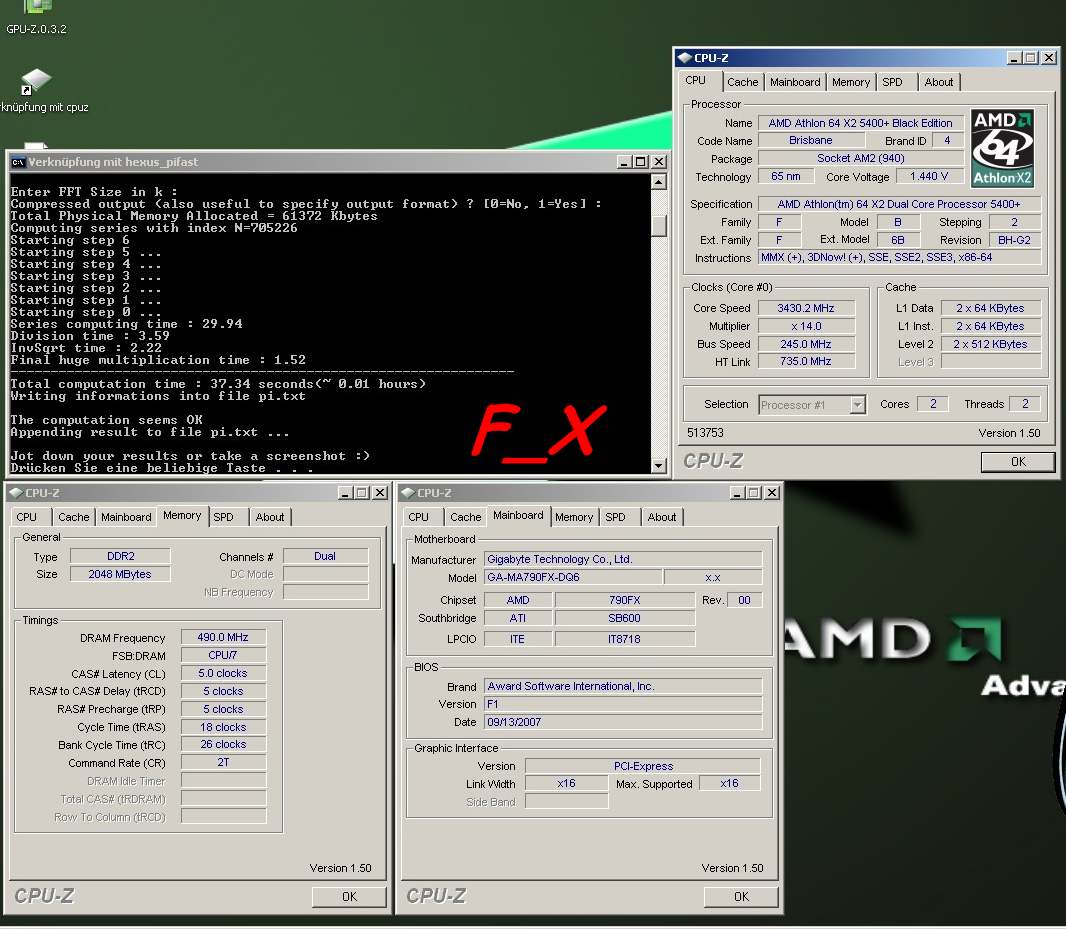Click the Graphic Interface Version PCI-Express
This screenshot has height=929, width=1066.
pyautogui.click(x=642, y=766)
